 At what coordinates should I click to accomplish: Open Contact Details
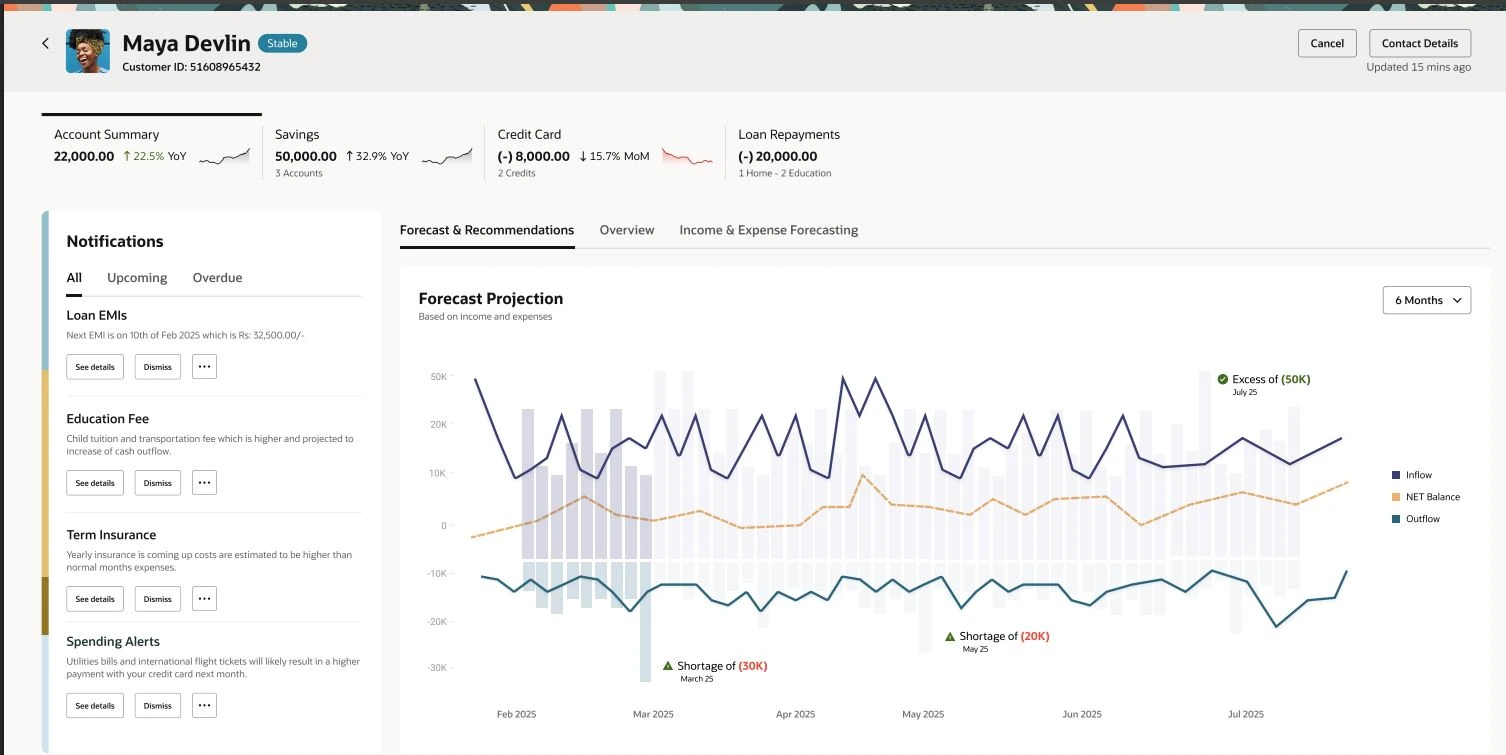1420,43
